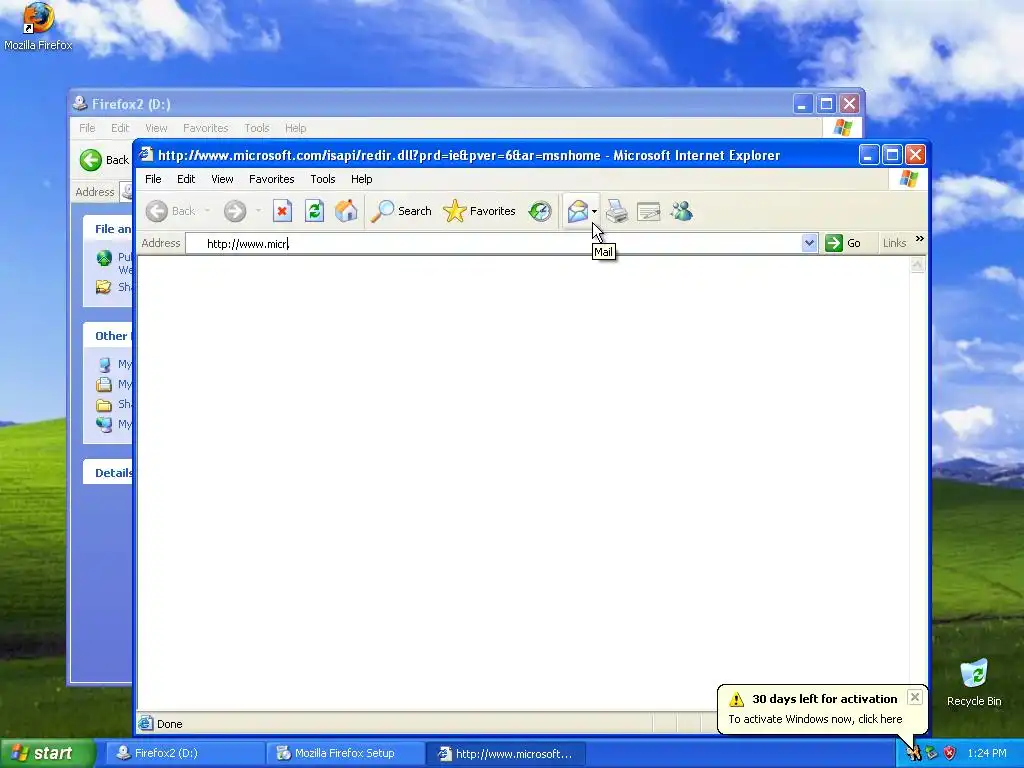Click the Mail envelope icon
Image resolution: width=1024 pixels, height=768 pixels.
click(577, 211)
